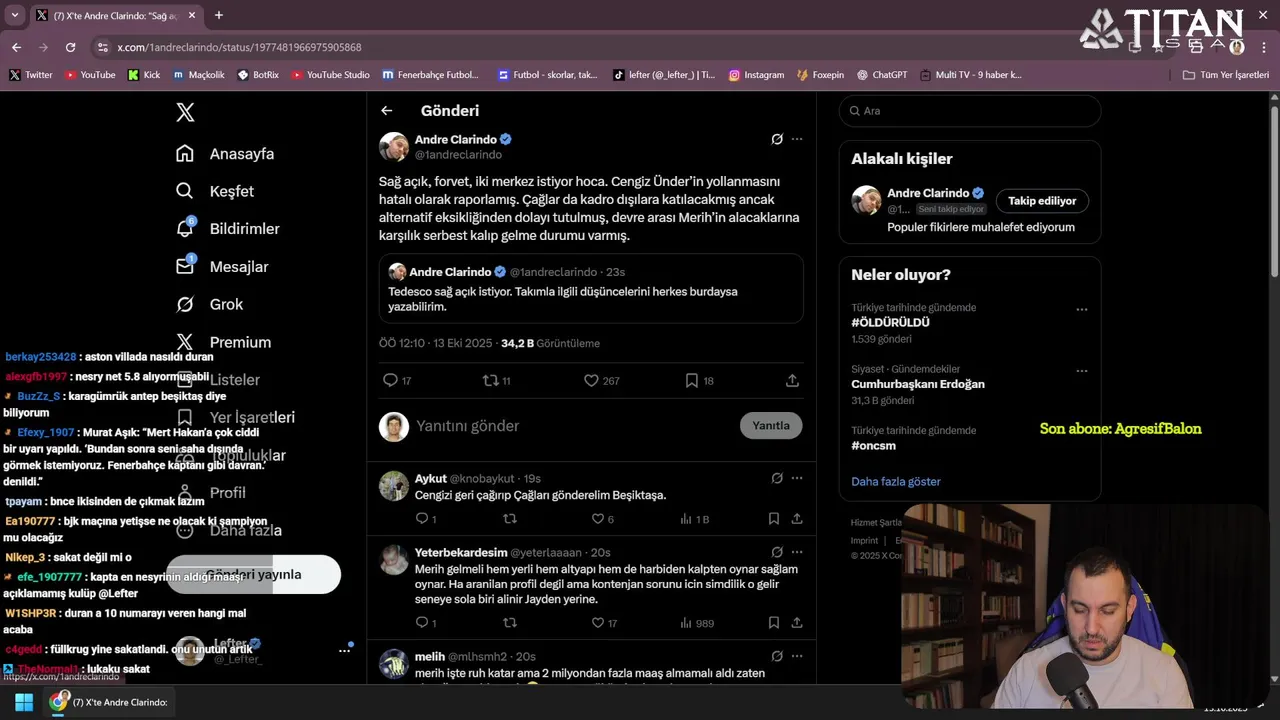
Task: Click reply icon with 17 replies
Action: 397,381
